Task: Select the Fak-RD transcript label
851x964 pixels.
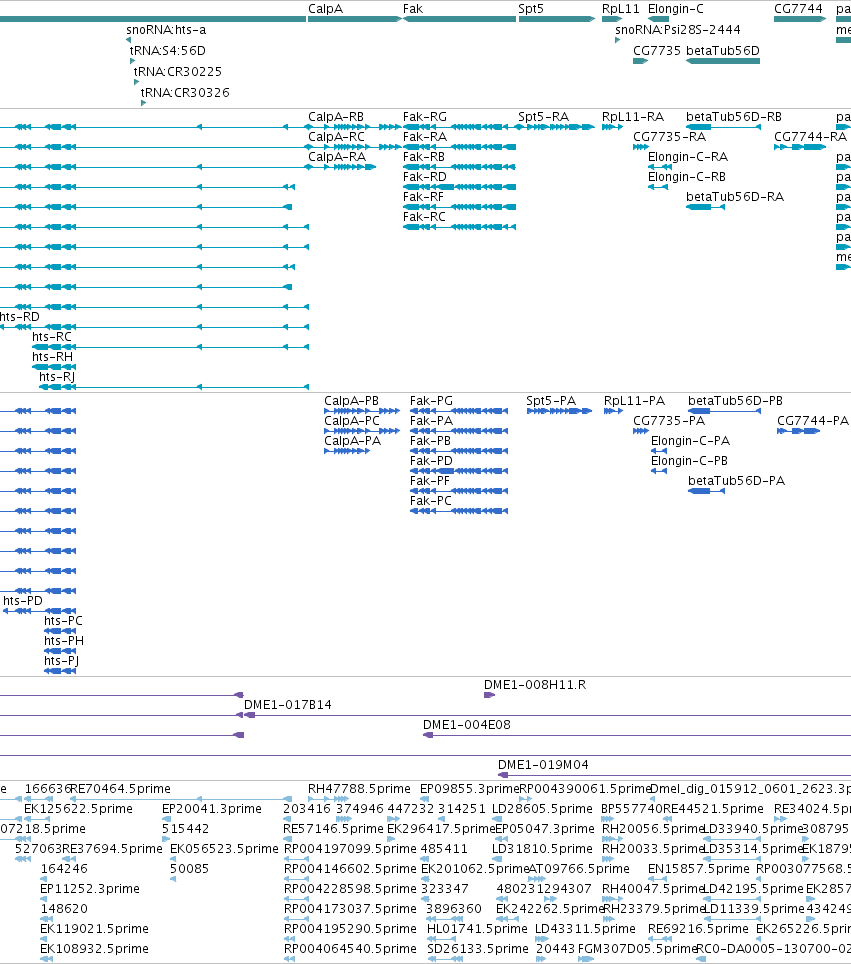Action: click(x=424, y=177)
